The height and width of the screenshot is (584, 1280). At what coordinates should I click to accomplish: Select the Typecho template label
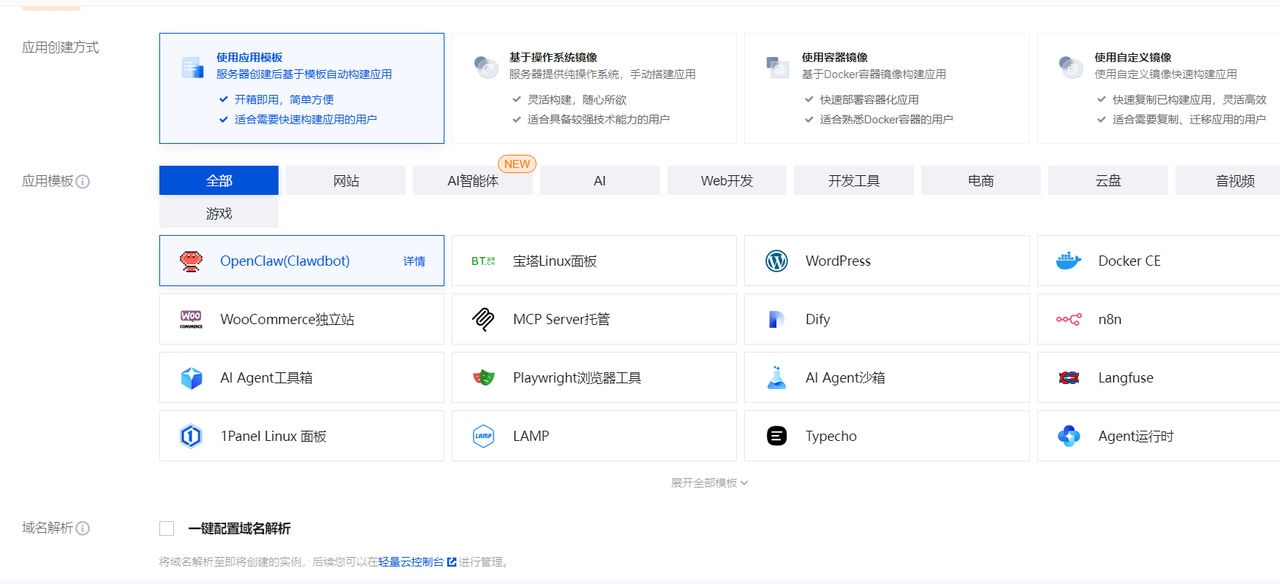[x=831, y=436]
